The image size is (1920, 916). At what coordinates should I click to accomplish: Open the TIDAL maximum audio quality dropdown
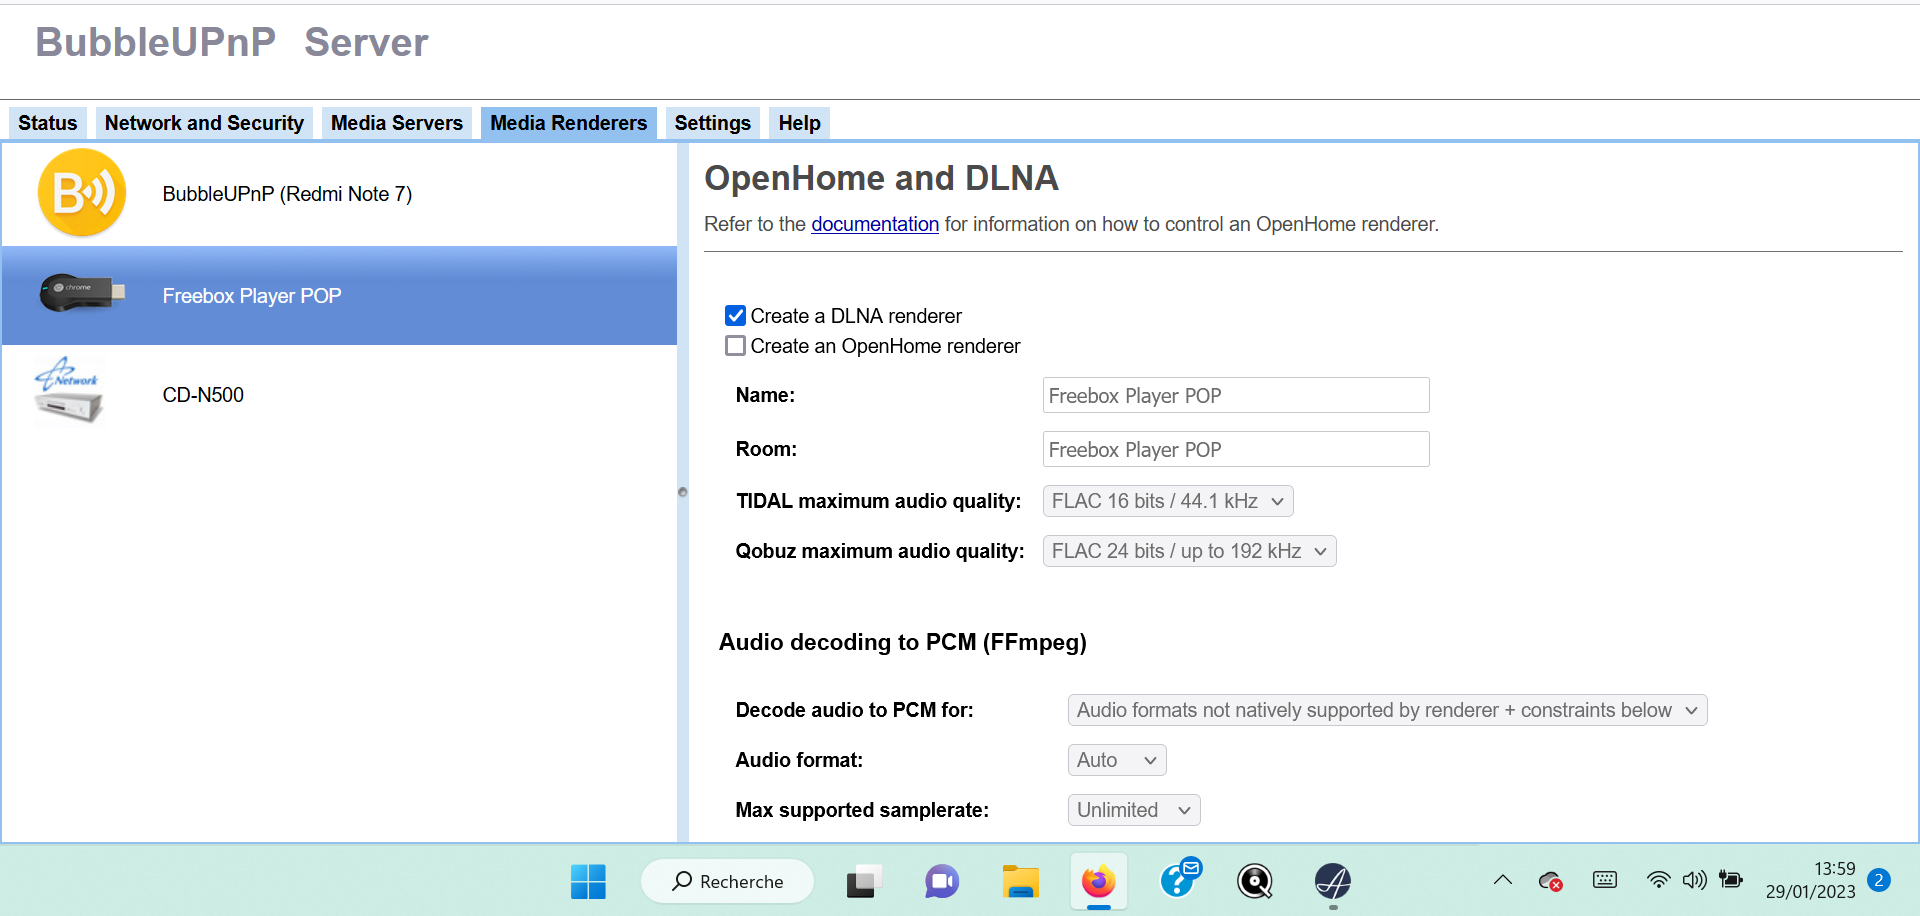click(x=1168, y=501)
